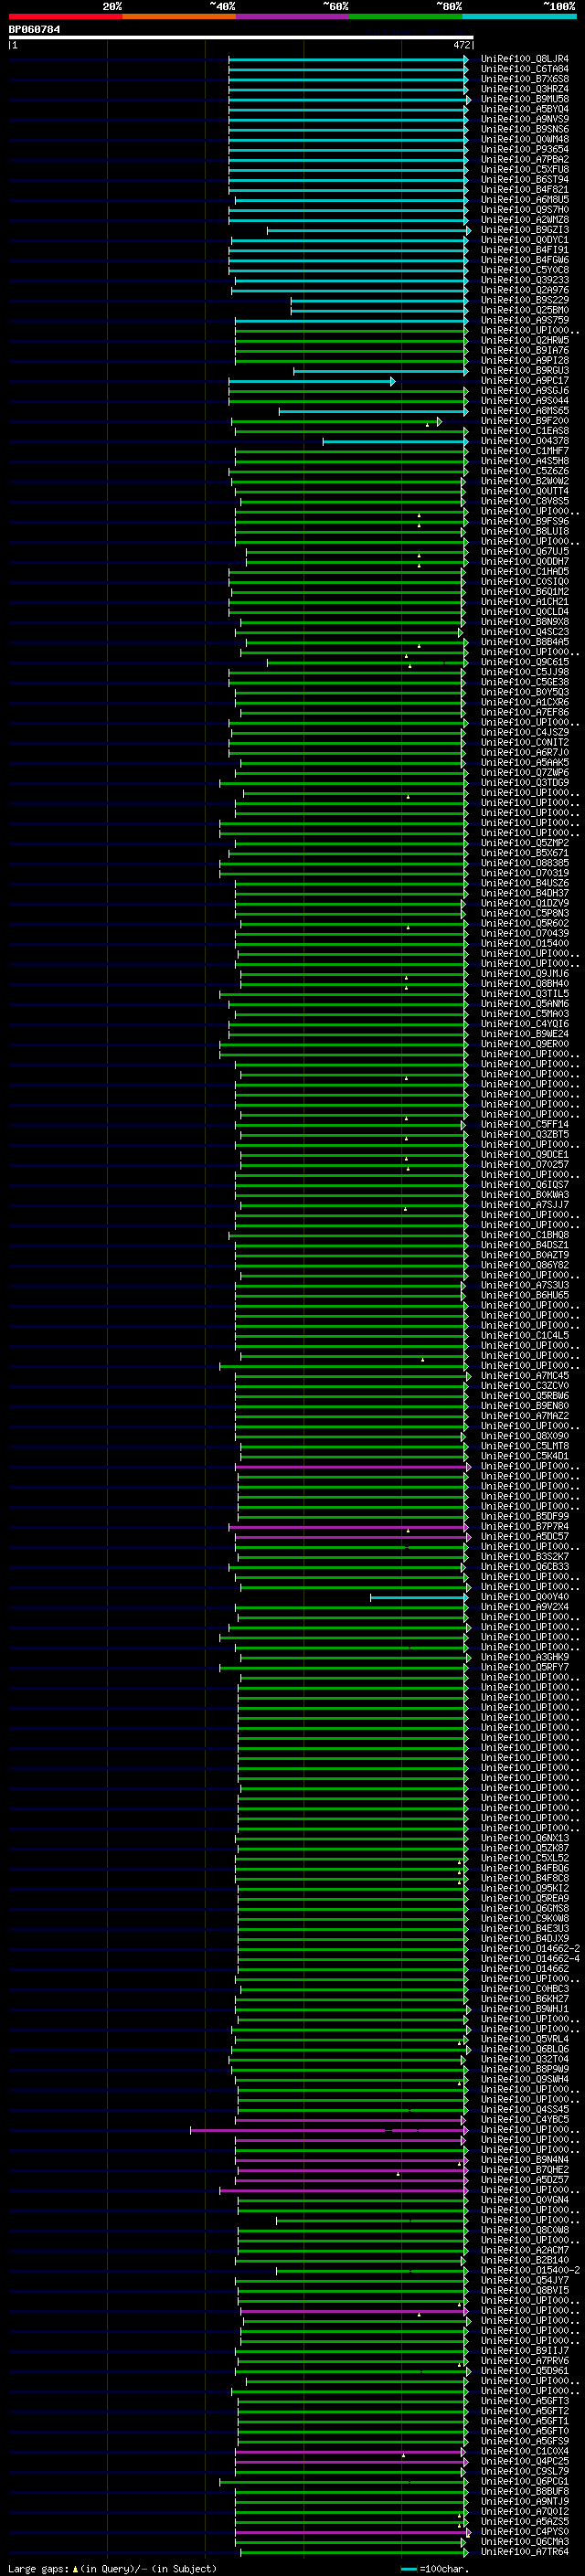The height and width of the screenshot is (2576, 585).
Task: Select the UniRef100_B2W0W2 label
Action: (x=524, y=482)
